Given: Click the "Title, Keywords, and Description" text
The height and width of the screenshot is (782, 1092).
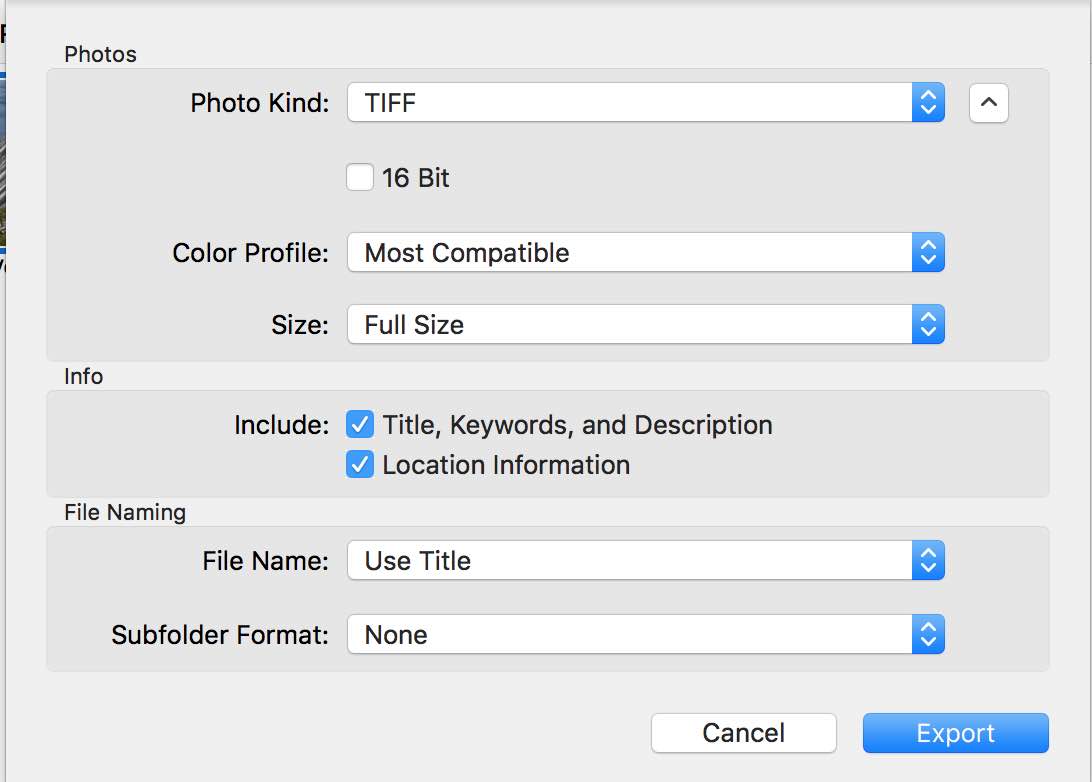Looking at the screenshot, I should (x=577, y=426).
